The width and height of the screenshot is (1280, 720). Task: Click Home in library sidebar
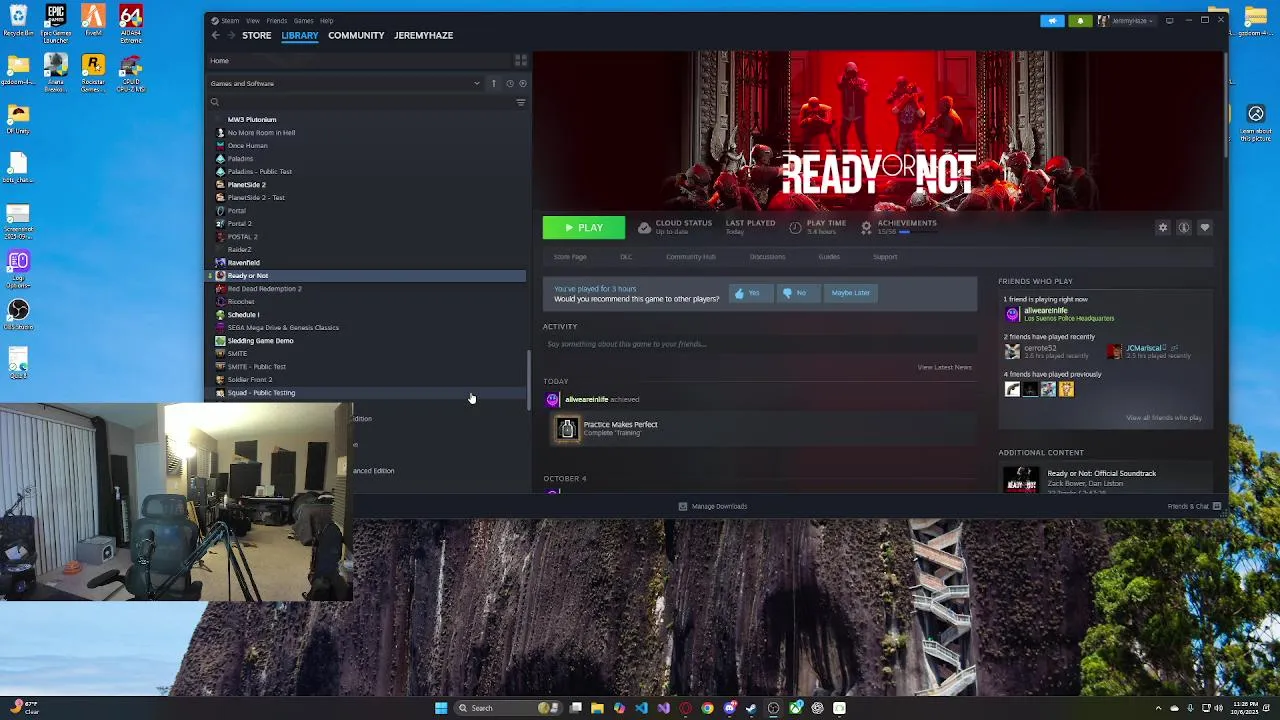pyautogui.click(x=219, y=61)
